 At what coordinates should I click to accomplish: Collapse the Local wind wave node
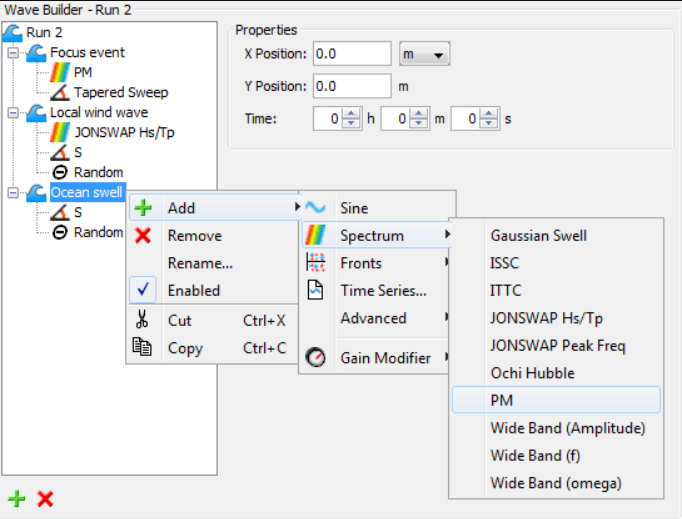[13, 113]
